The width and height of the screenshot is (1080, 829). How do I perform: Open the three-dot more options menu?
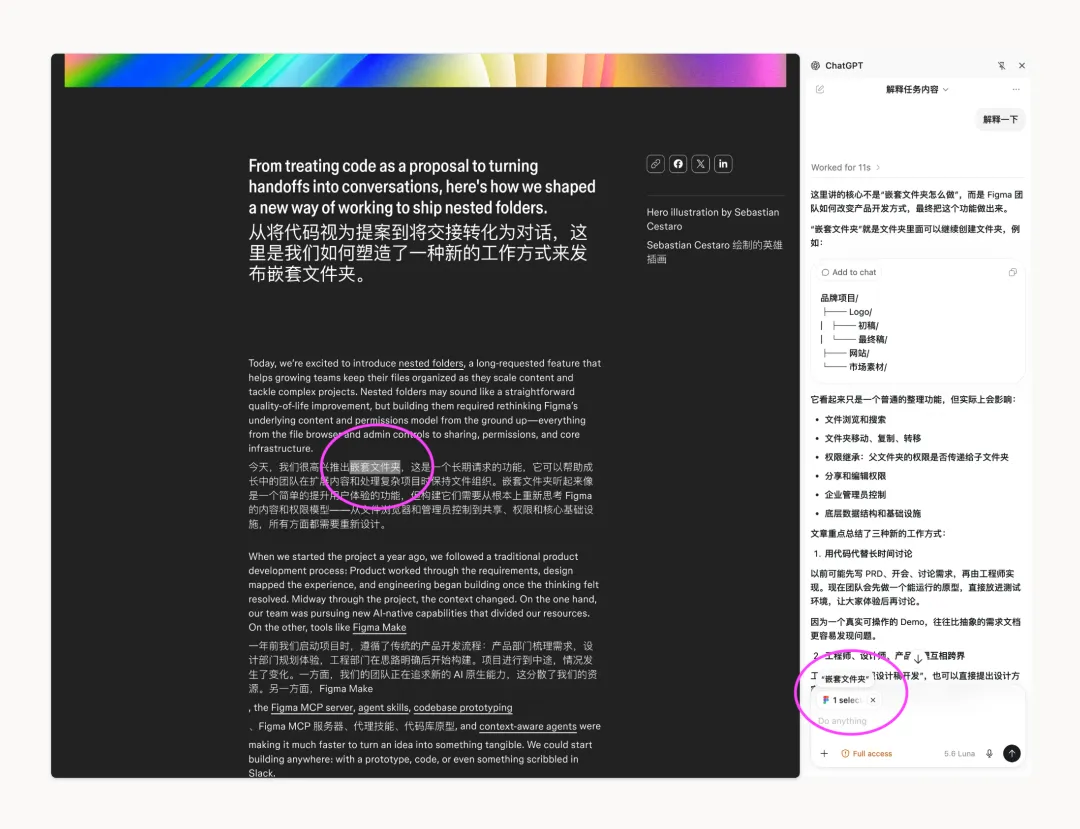click(1016, 90)
